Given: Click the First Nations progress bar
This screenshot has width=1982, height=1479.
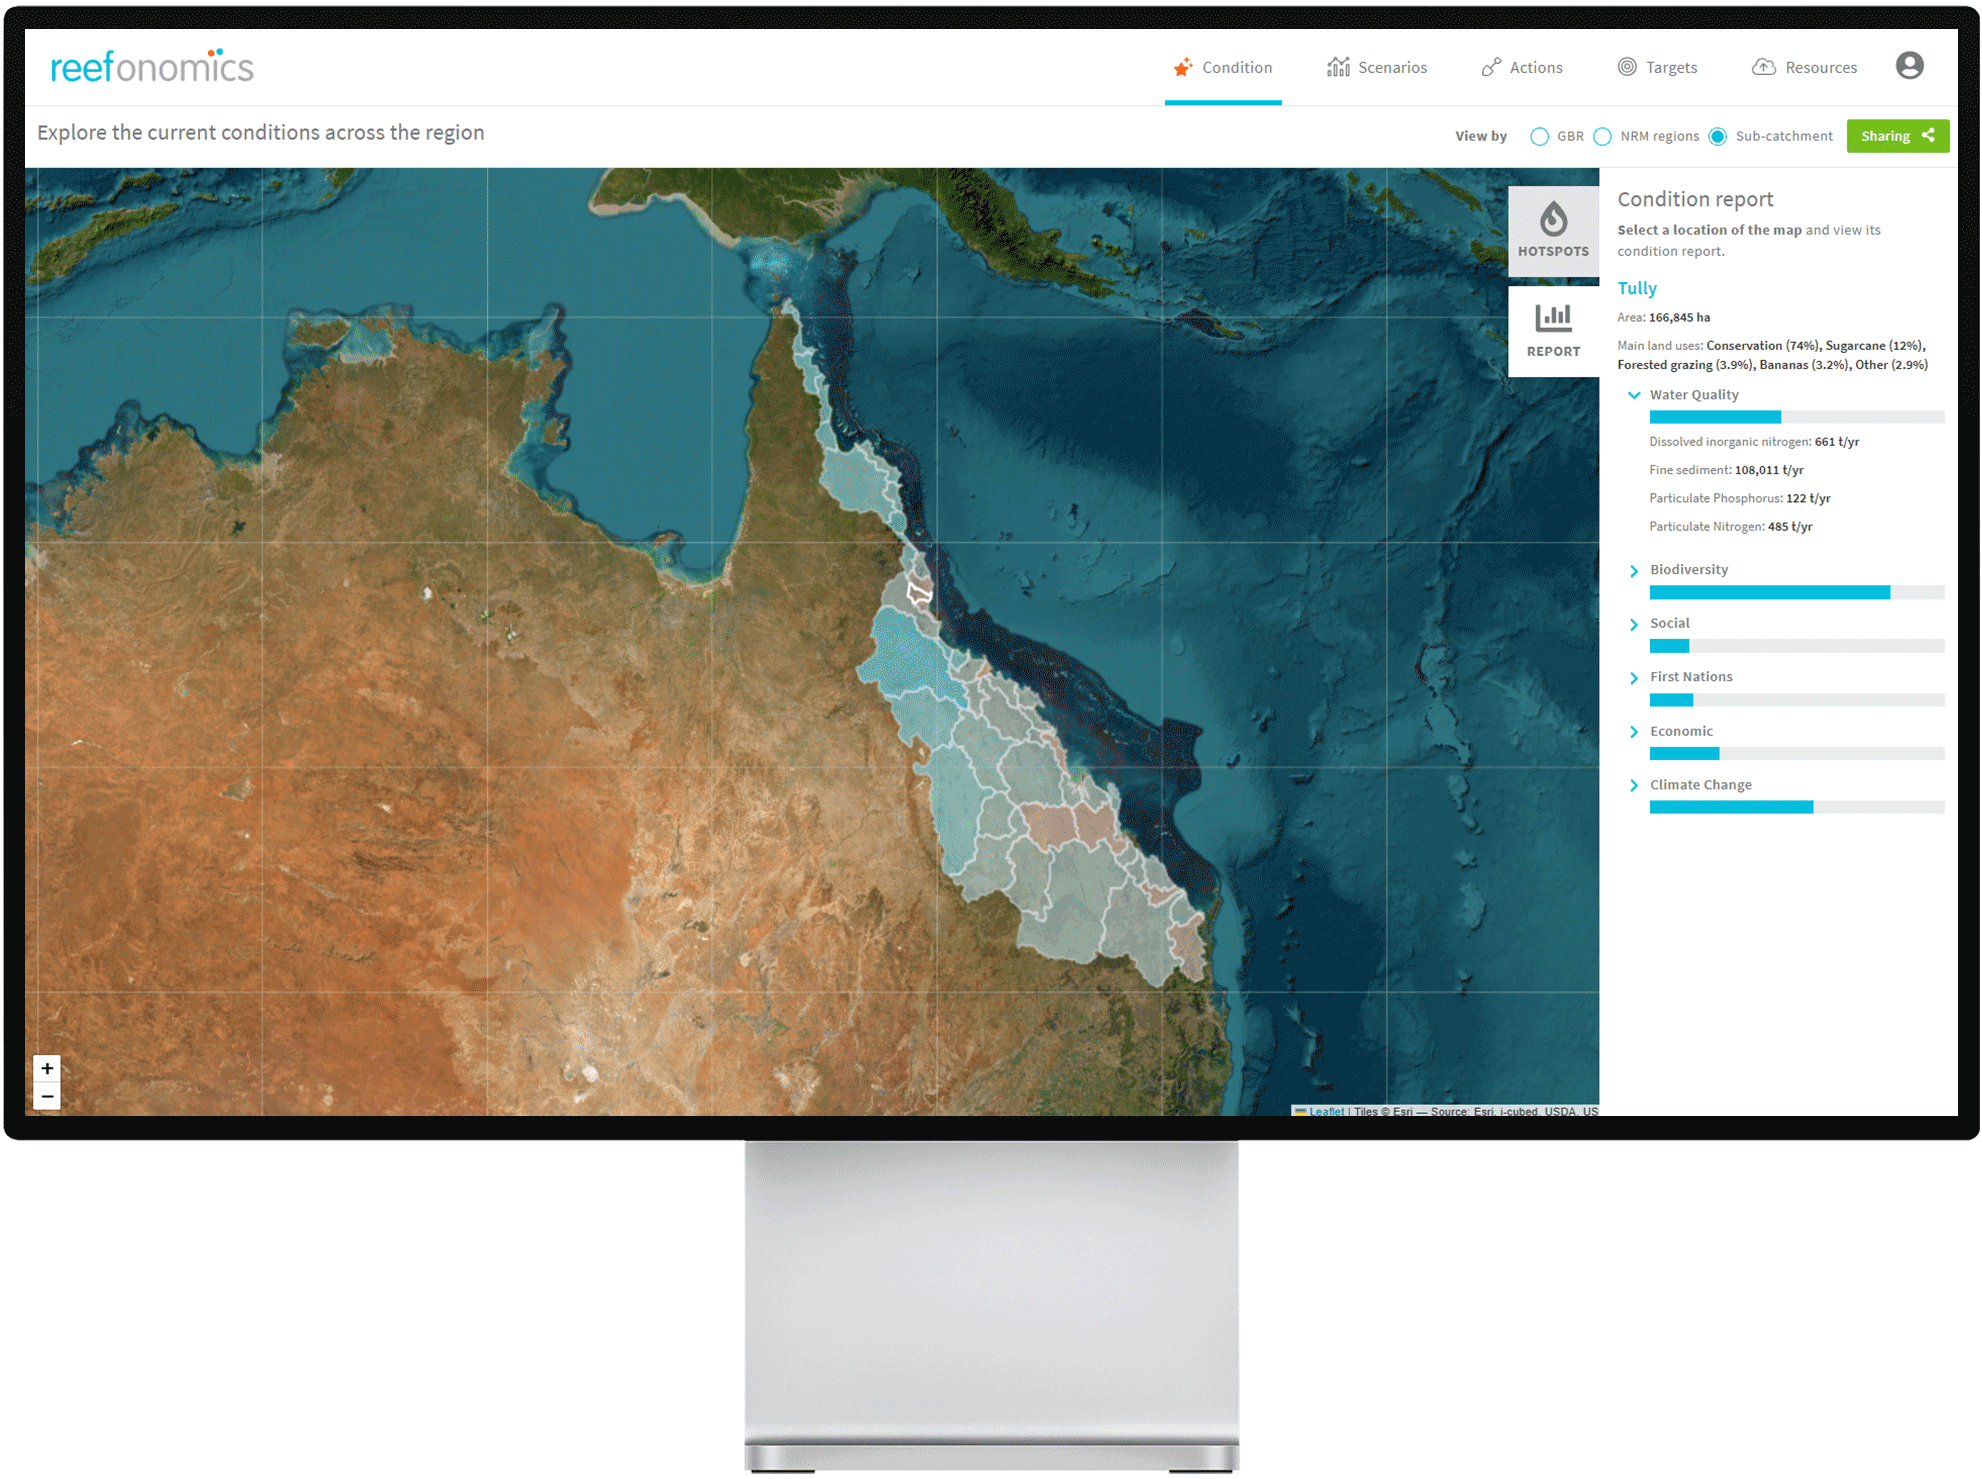Looking at the screenshot, I should pyautogui.click(x=1796, y=700).
